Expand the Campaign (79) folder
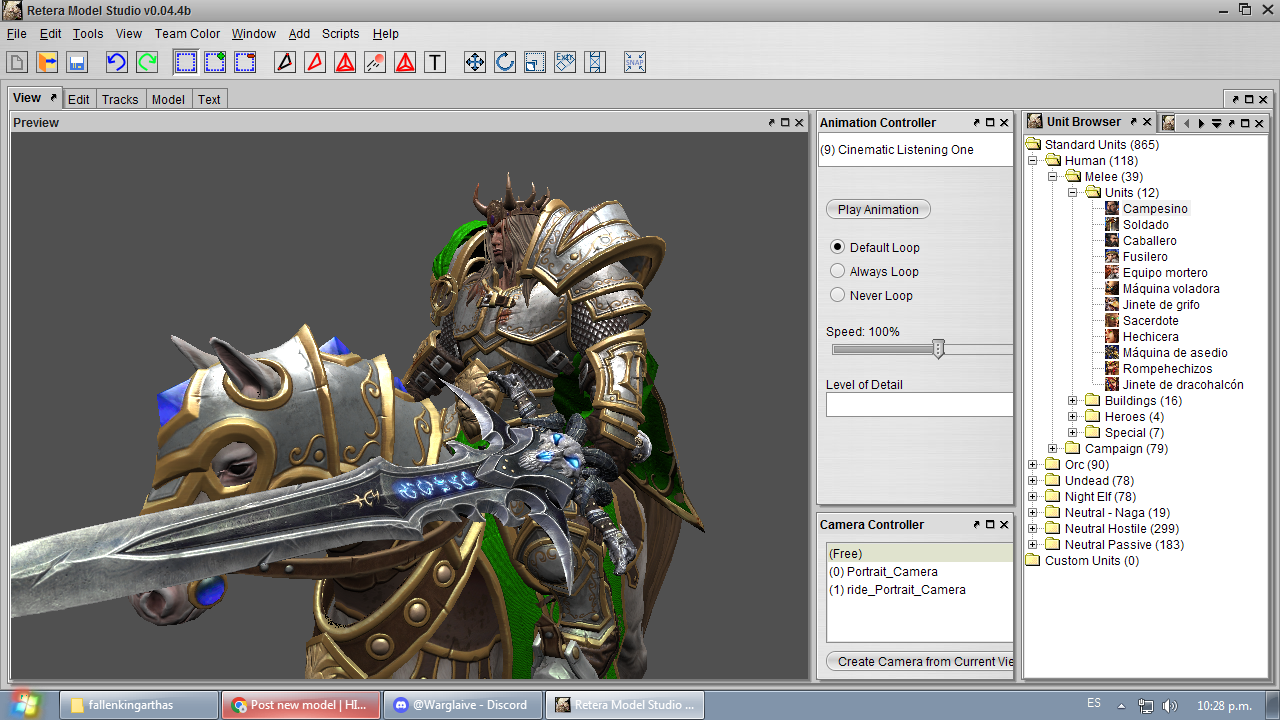The image size is (1280, 720). (x=1054, y=449)
